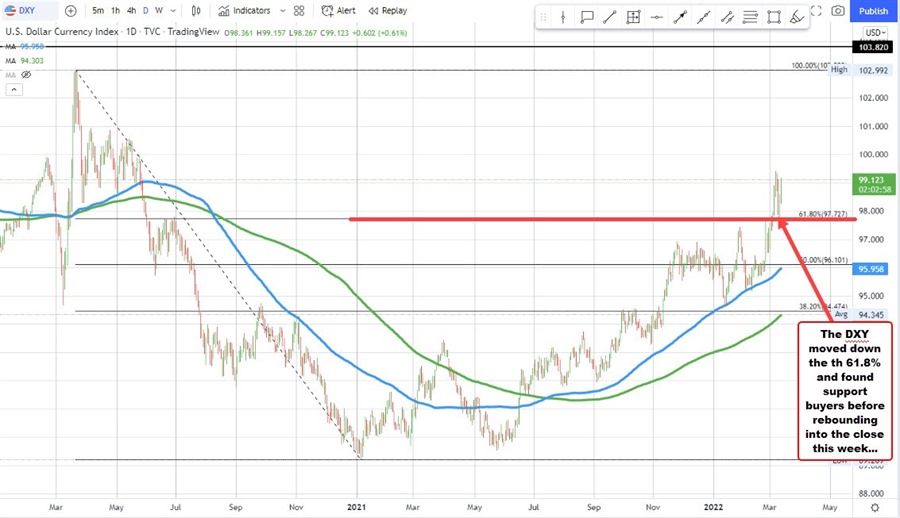Select the horizontal line tool
Screen dimensions: 900x518
pyautogui.click(x=657, y=17)
